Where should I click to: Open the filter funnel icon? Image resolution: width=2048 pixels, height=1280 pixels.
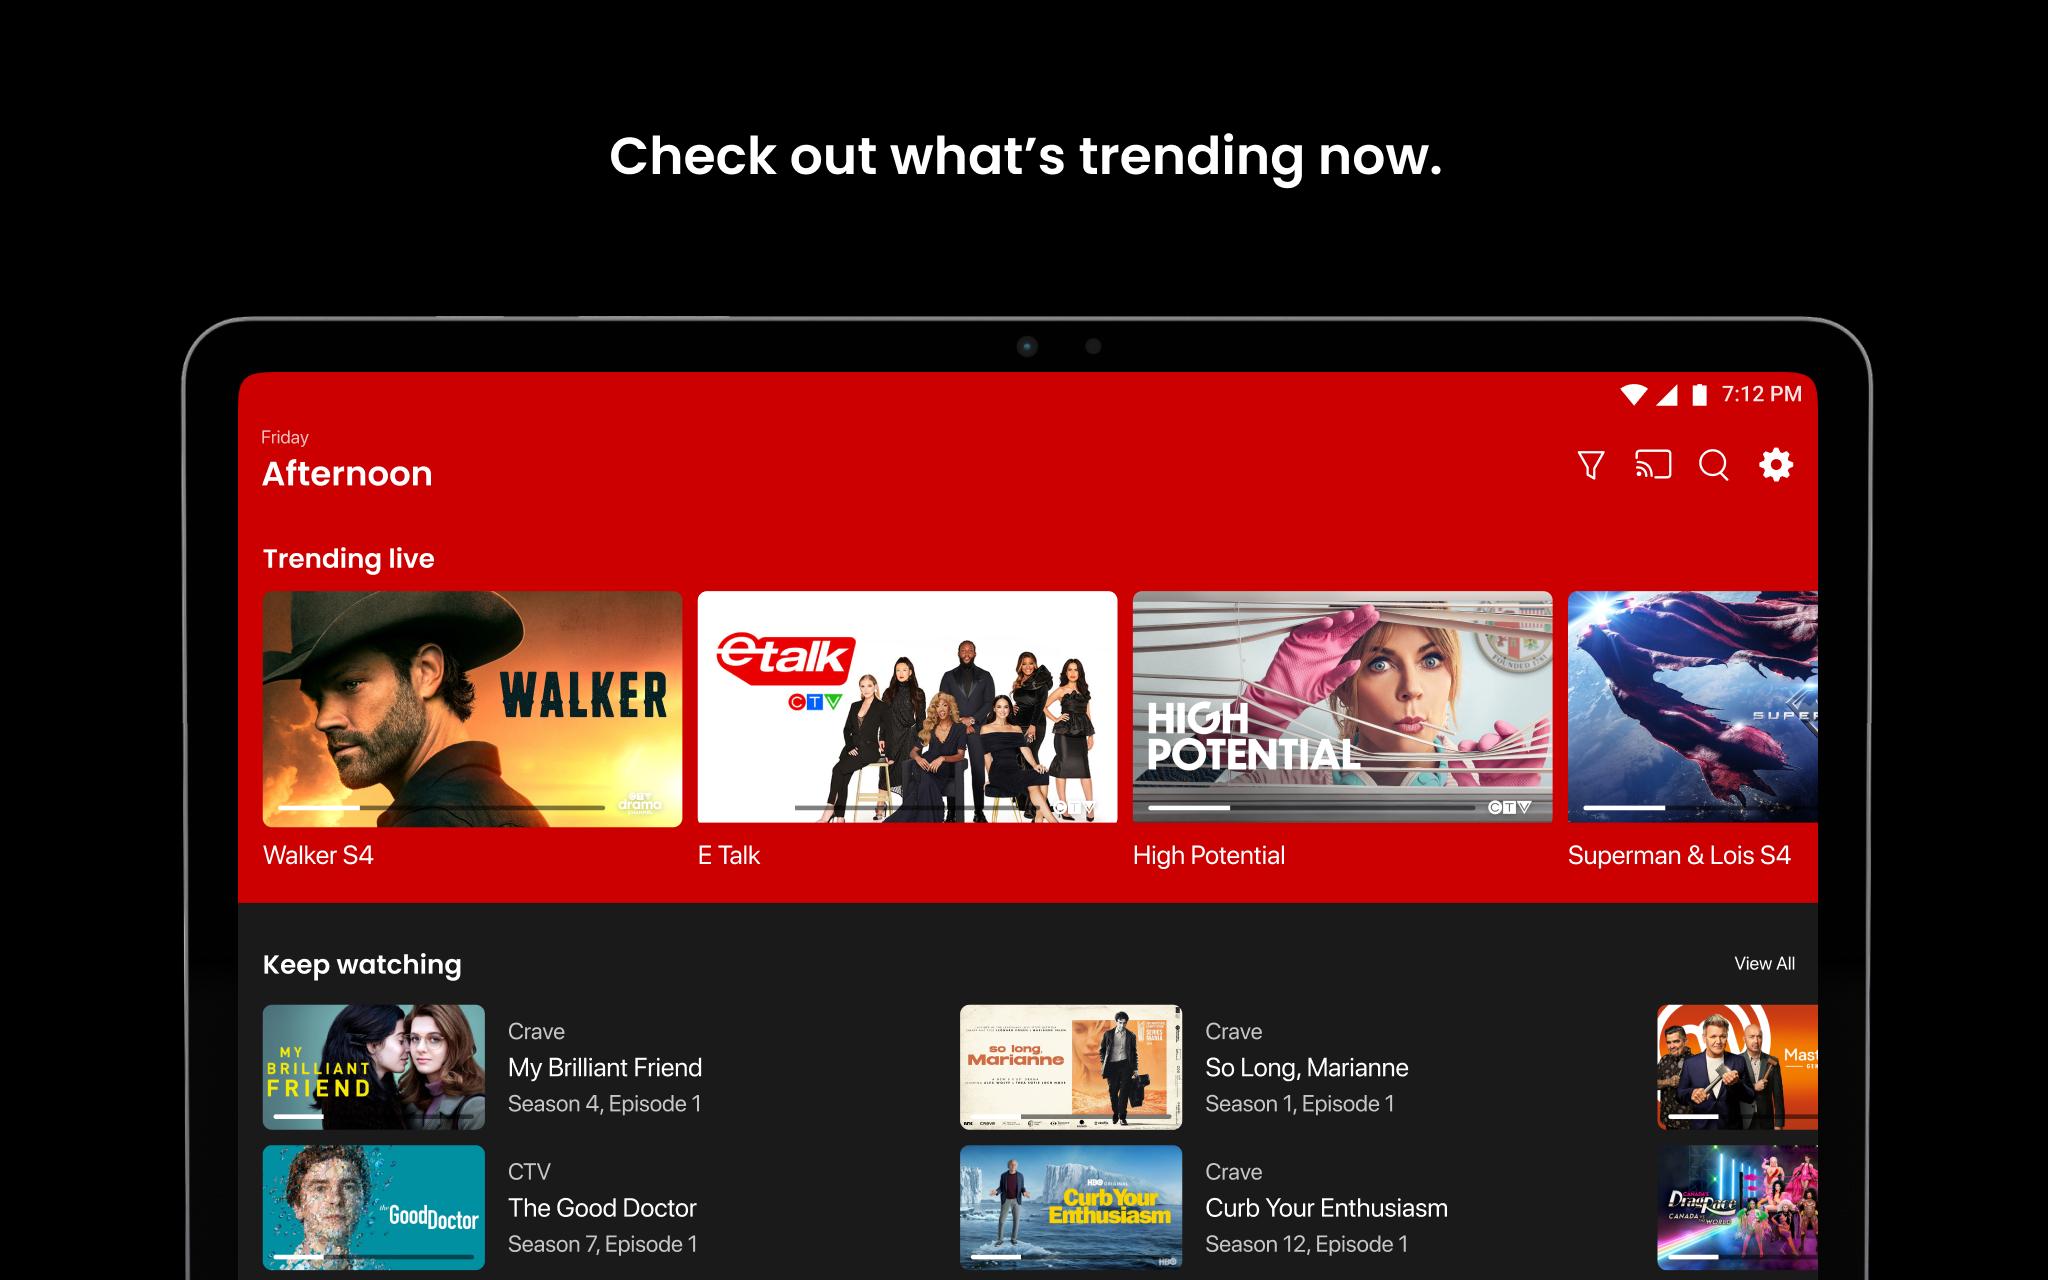point(1590,465)
